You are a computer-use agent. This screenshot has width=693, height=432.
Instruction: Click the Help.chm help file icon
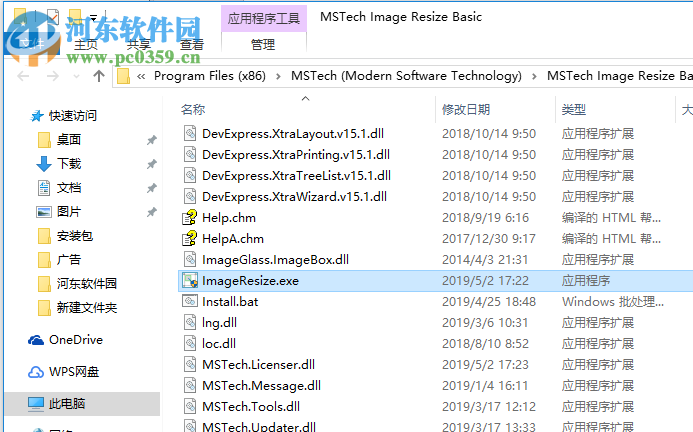tap(190, 218)
